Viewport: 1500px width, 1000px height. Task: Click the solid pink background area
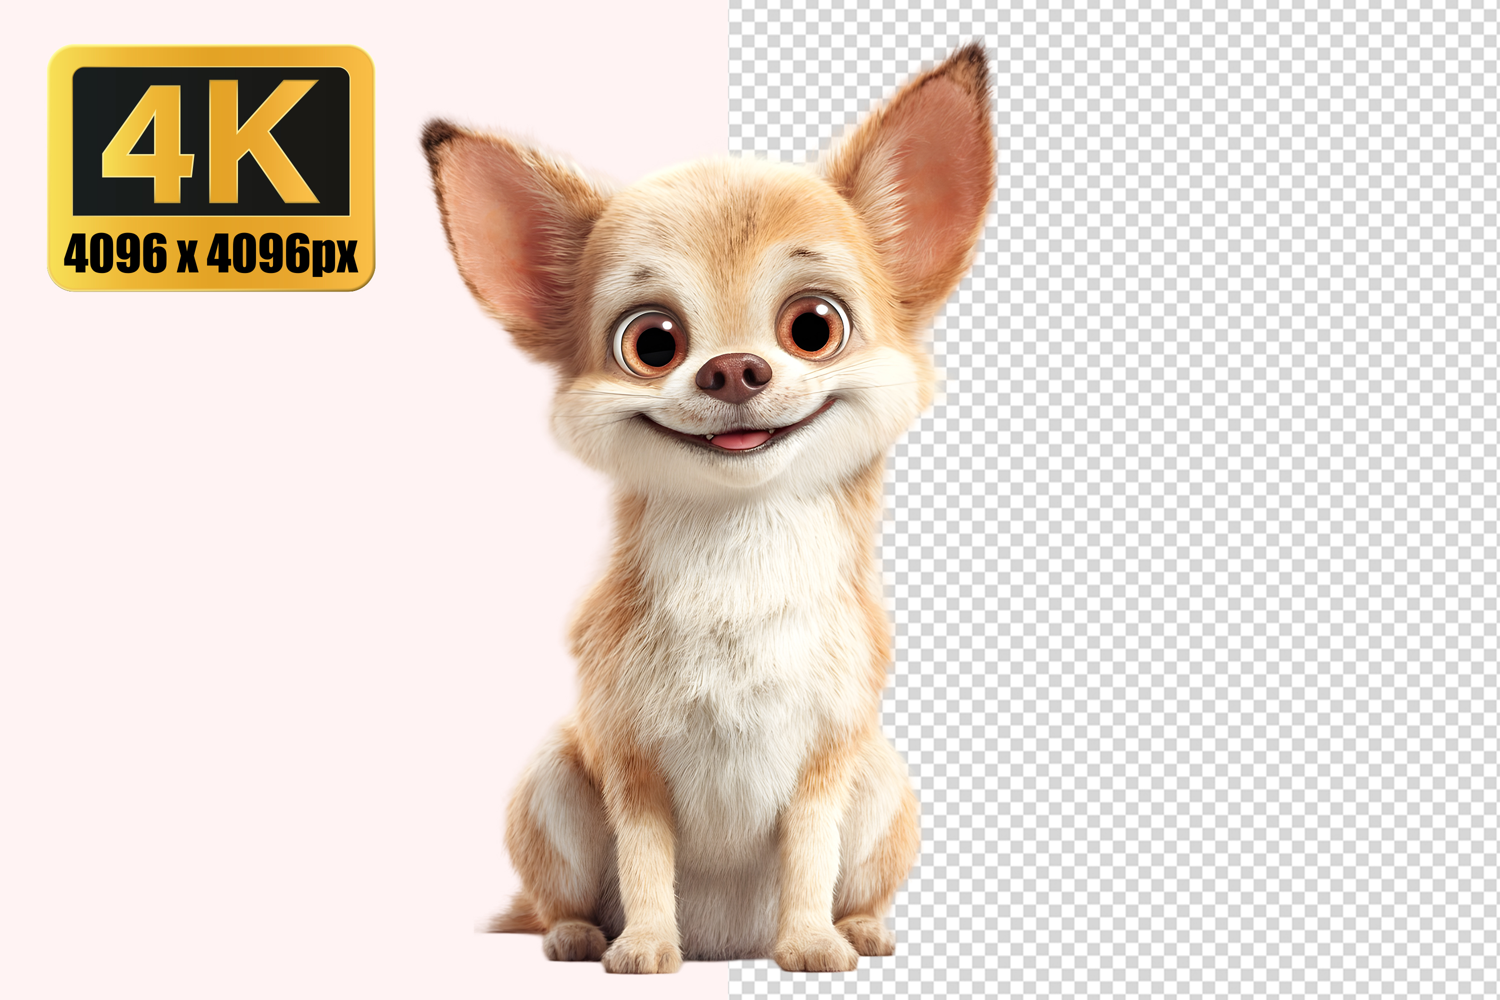tap(250, 600)
